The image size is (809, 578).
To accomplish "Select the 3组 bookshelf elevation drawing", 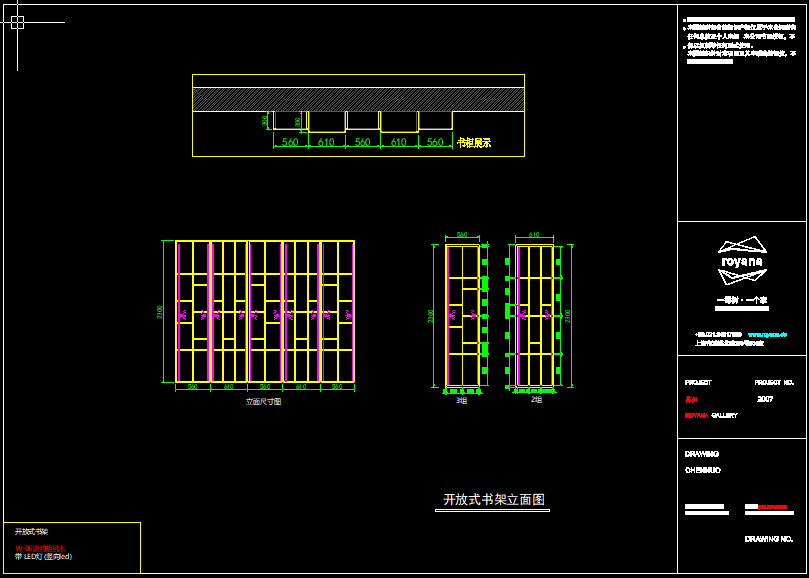I will 461,315.
